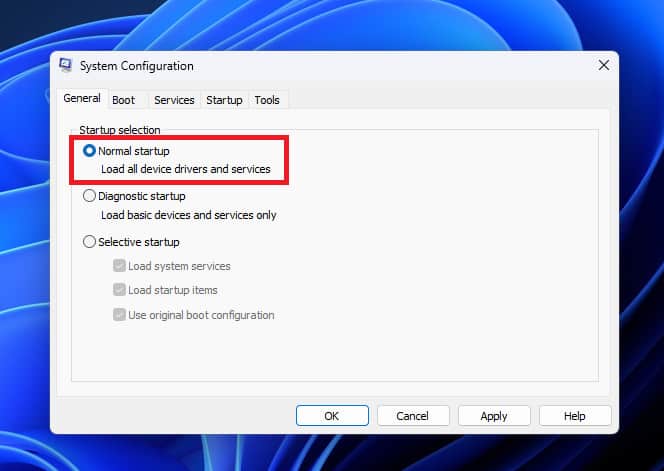Enable the Selective startup radio button
Image resolution: width=664 pixels, height=471 pixels.
point(90,242)
